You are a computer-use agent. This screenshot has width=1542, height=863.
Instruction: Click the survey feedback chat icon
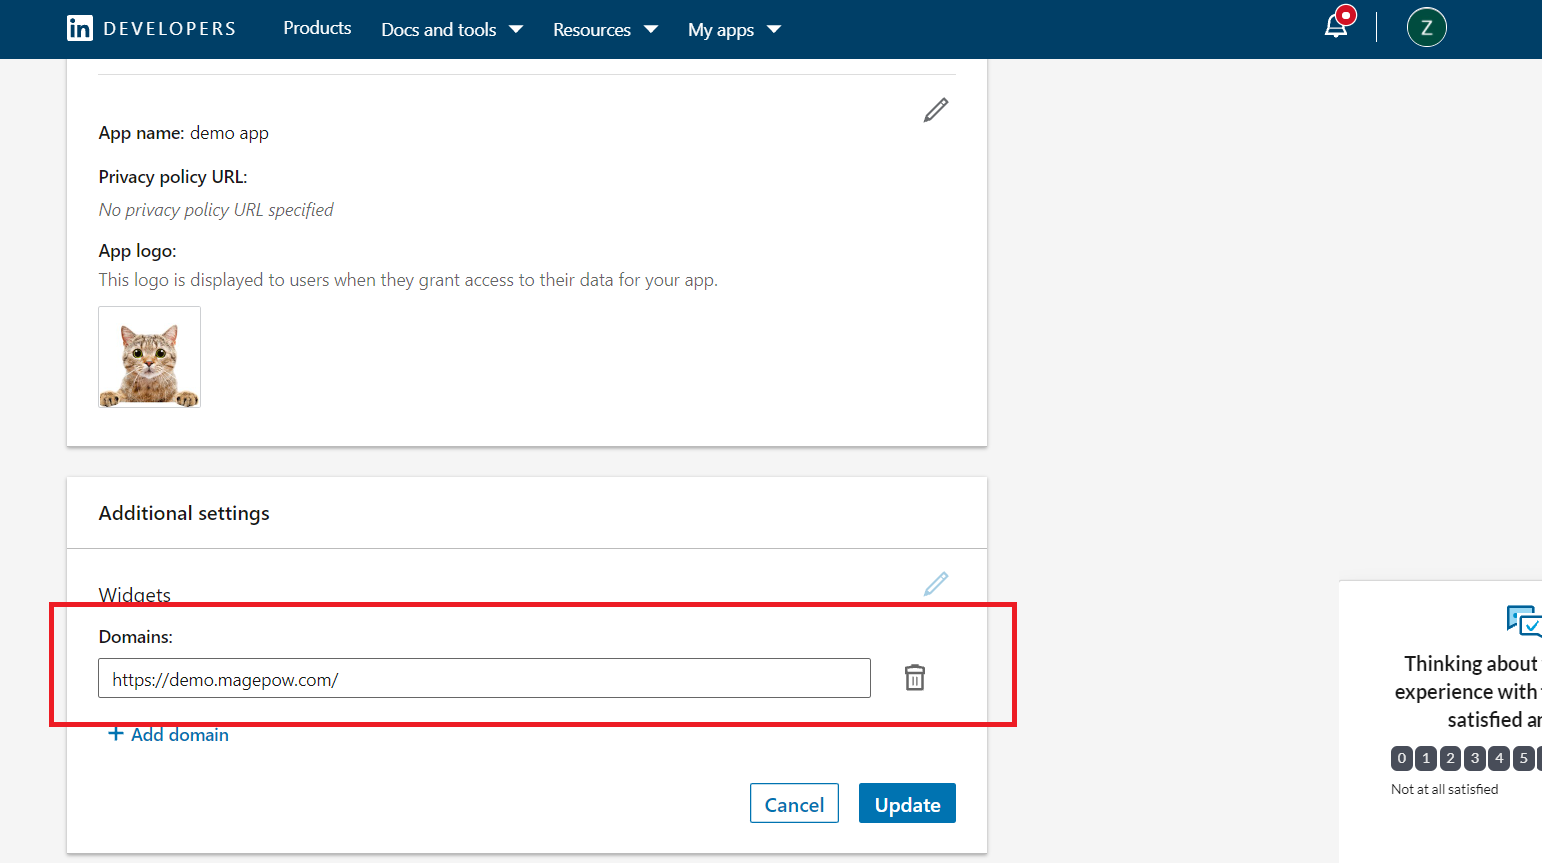pyautogui.click(x=1523, y=621)
